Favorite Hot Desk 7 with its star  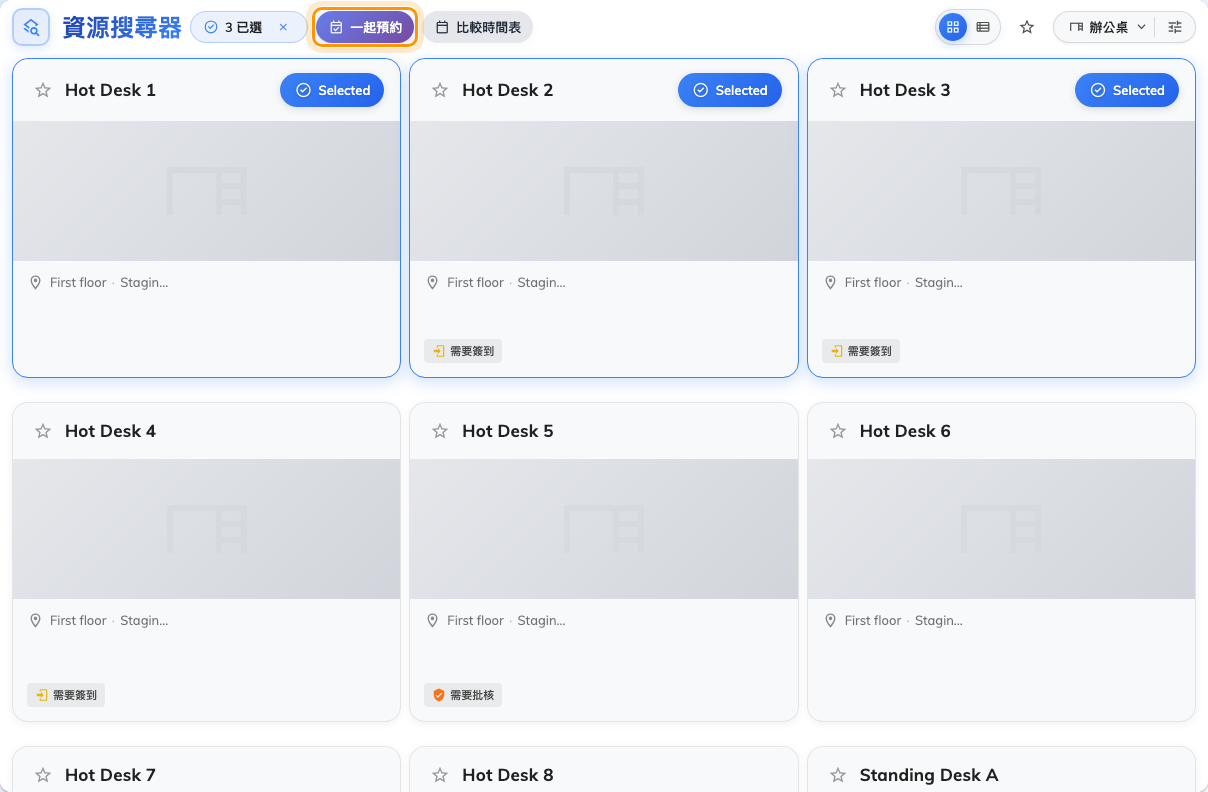43,775
